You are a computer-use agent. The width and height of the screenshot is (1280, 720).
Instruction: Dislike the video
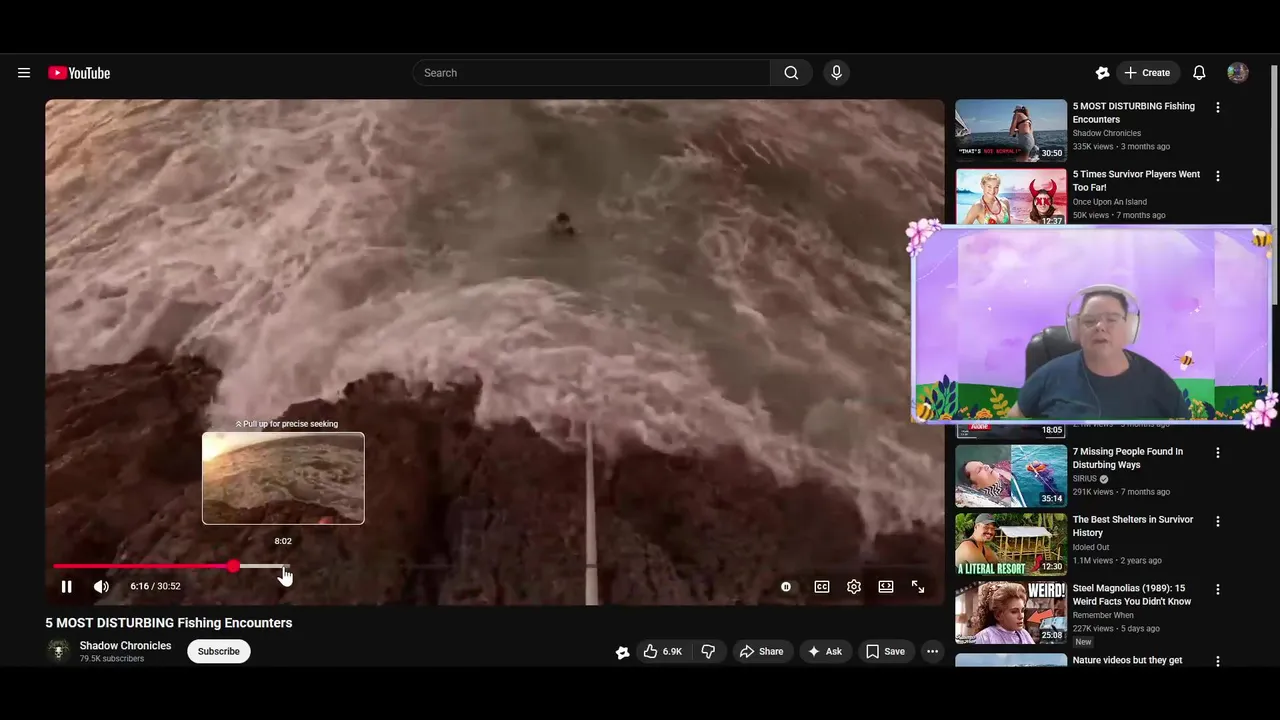708,651
